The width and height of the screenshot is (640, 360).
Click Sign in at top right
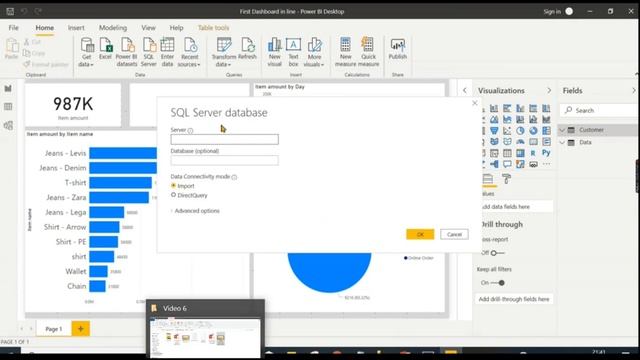point(552,11)
